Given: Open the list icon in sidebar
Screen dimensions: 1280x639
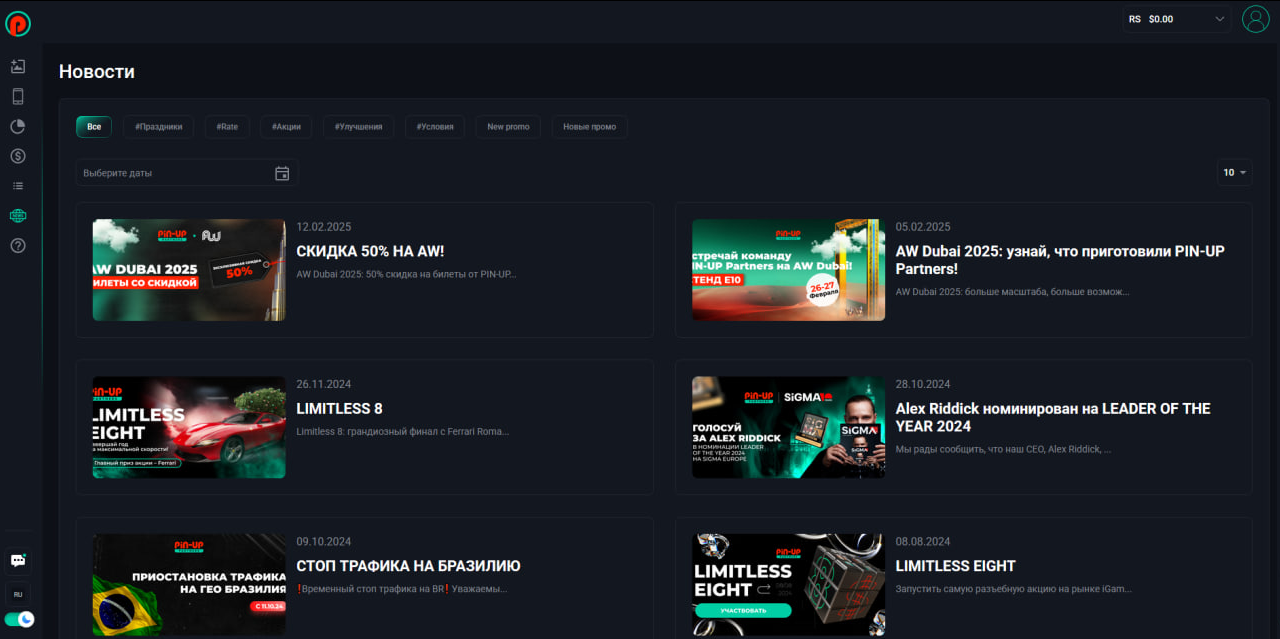Looking at the screenshot, I should pos(18,186).
